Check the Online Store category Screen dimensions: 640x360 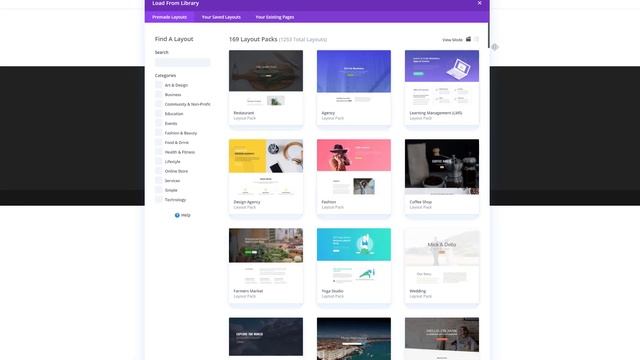(x=158, y=171)
